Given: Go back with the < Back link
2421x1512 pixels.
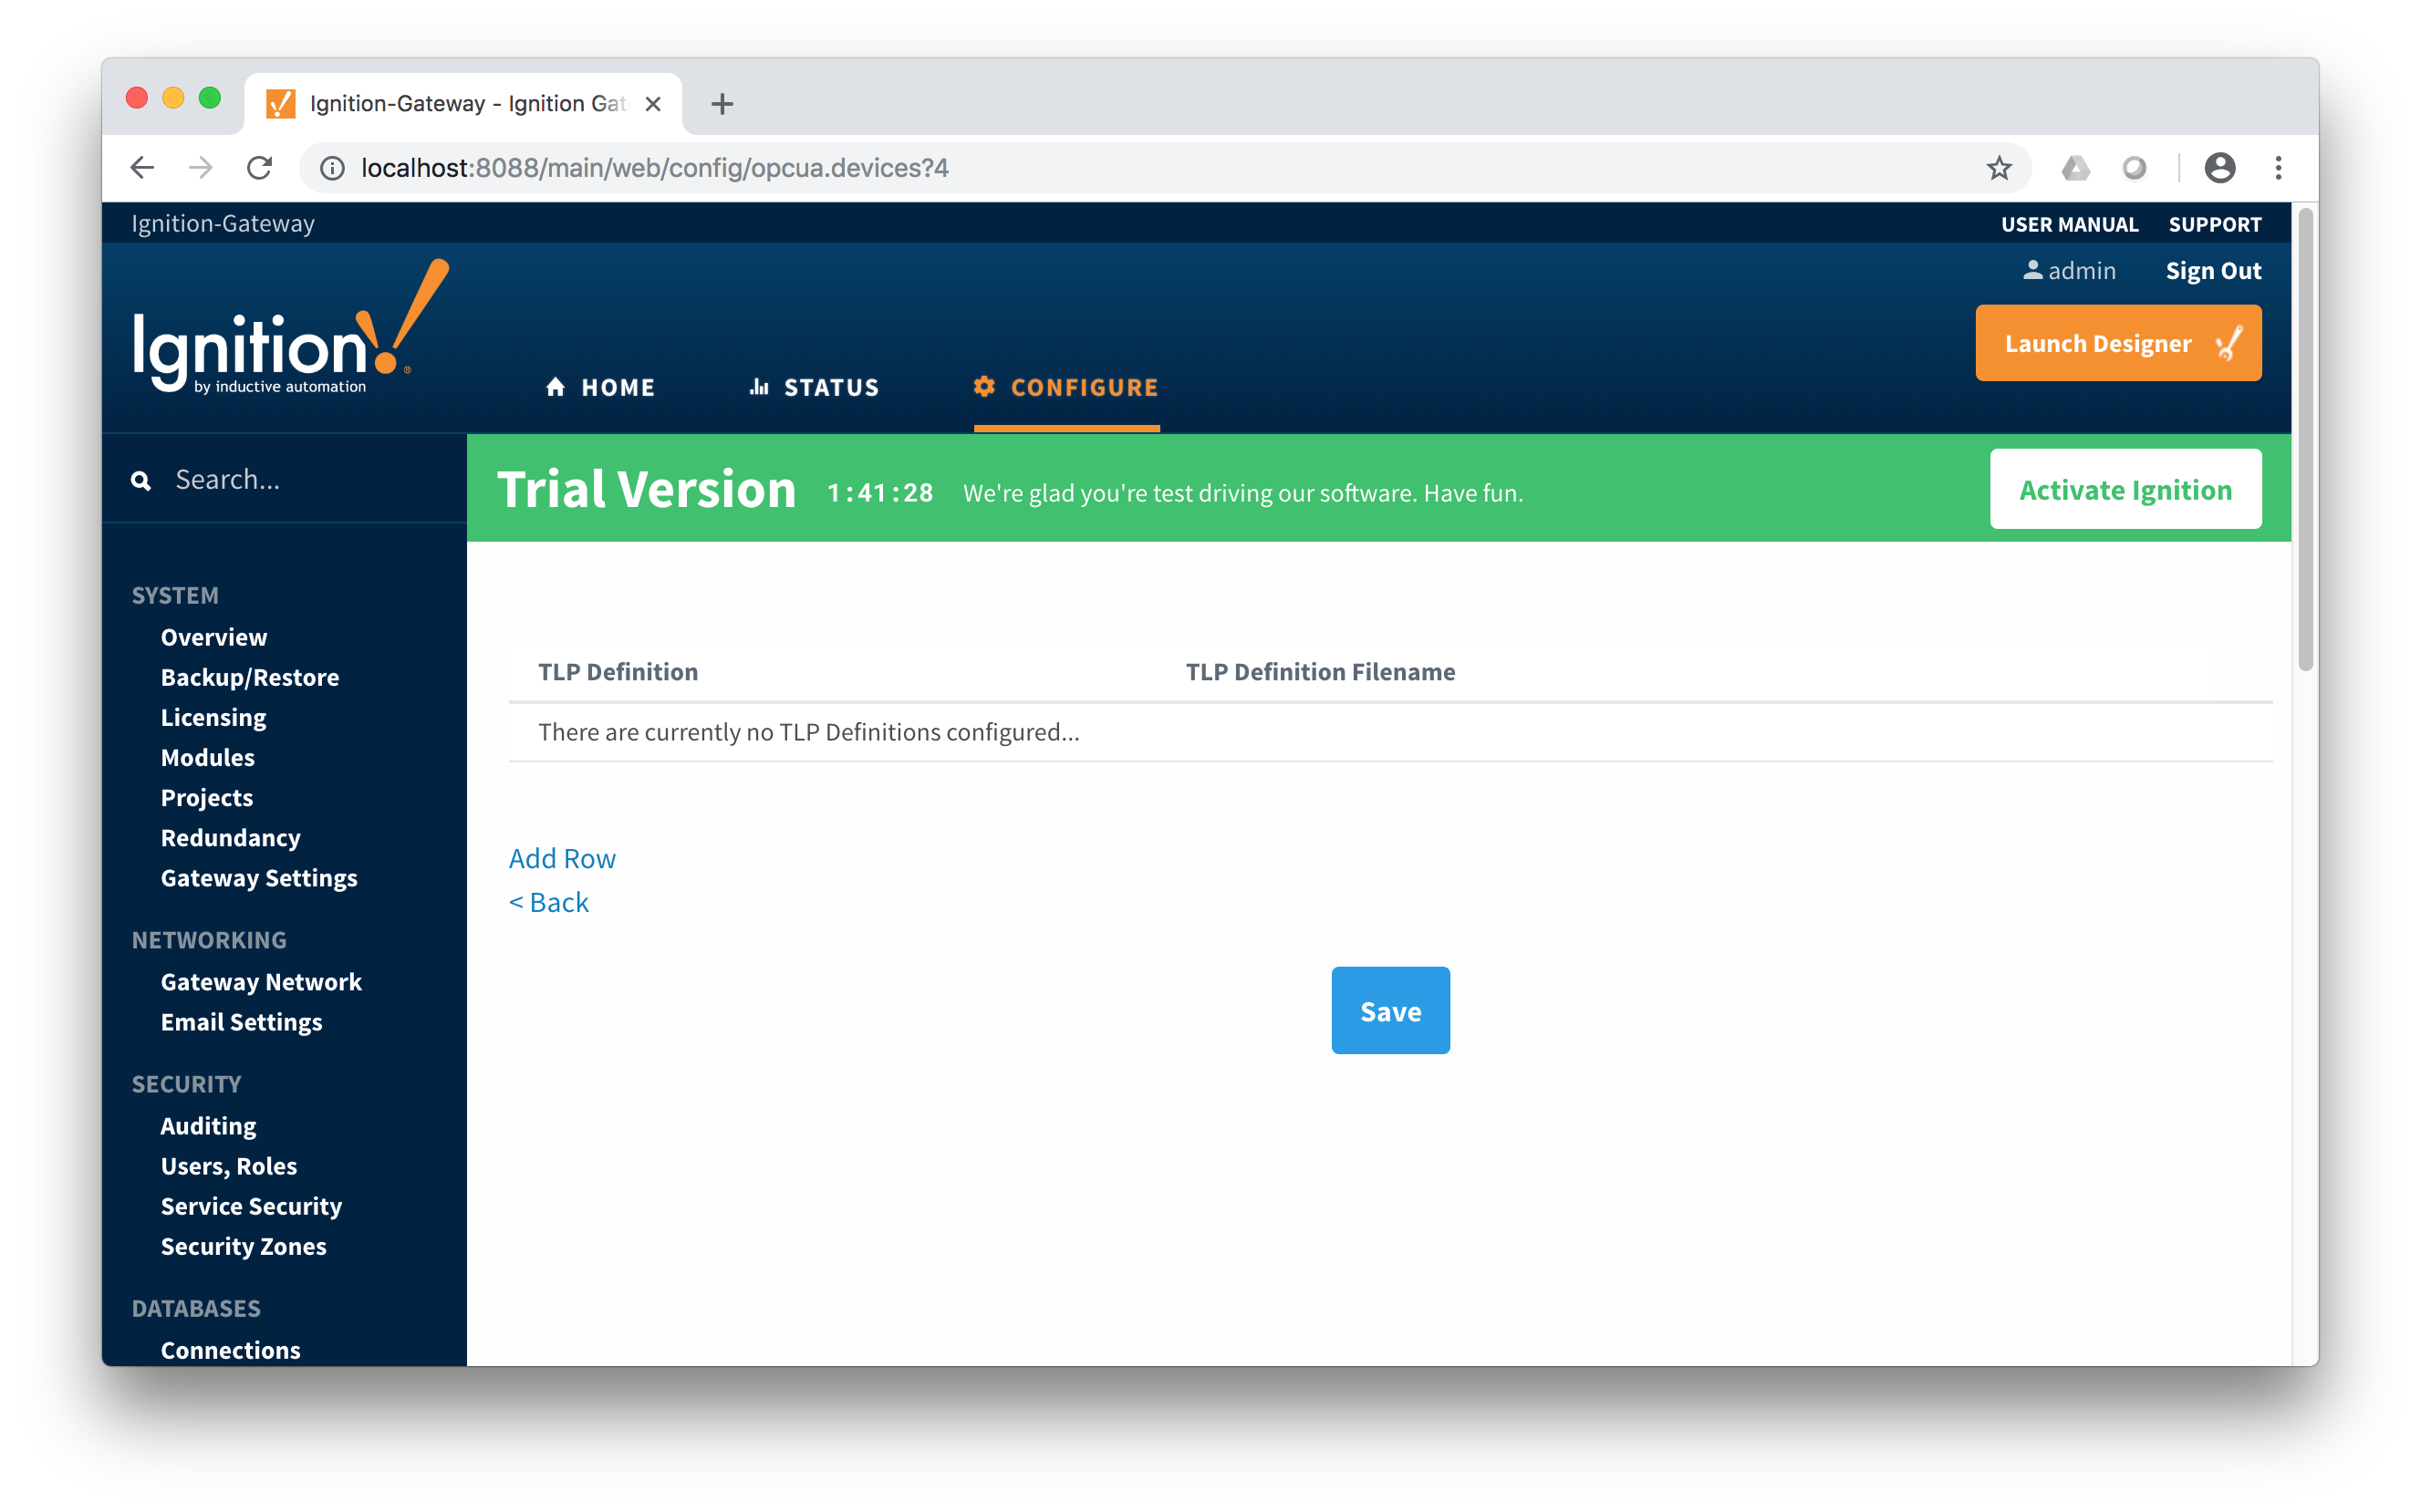Looking at the screenshot, I should click(549, 902).
